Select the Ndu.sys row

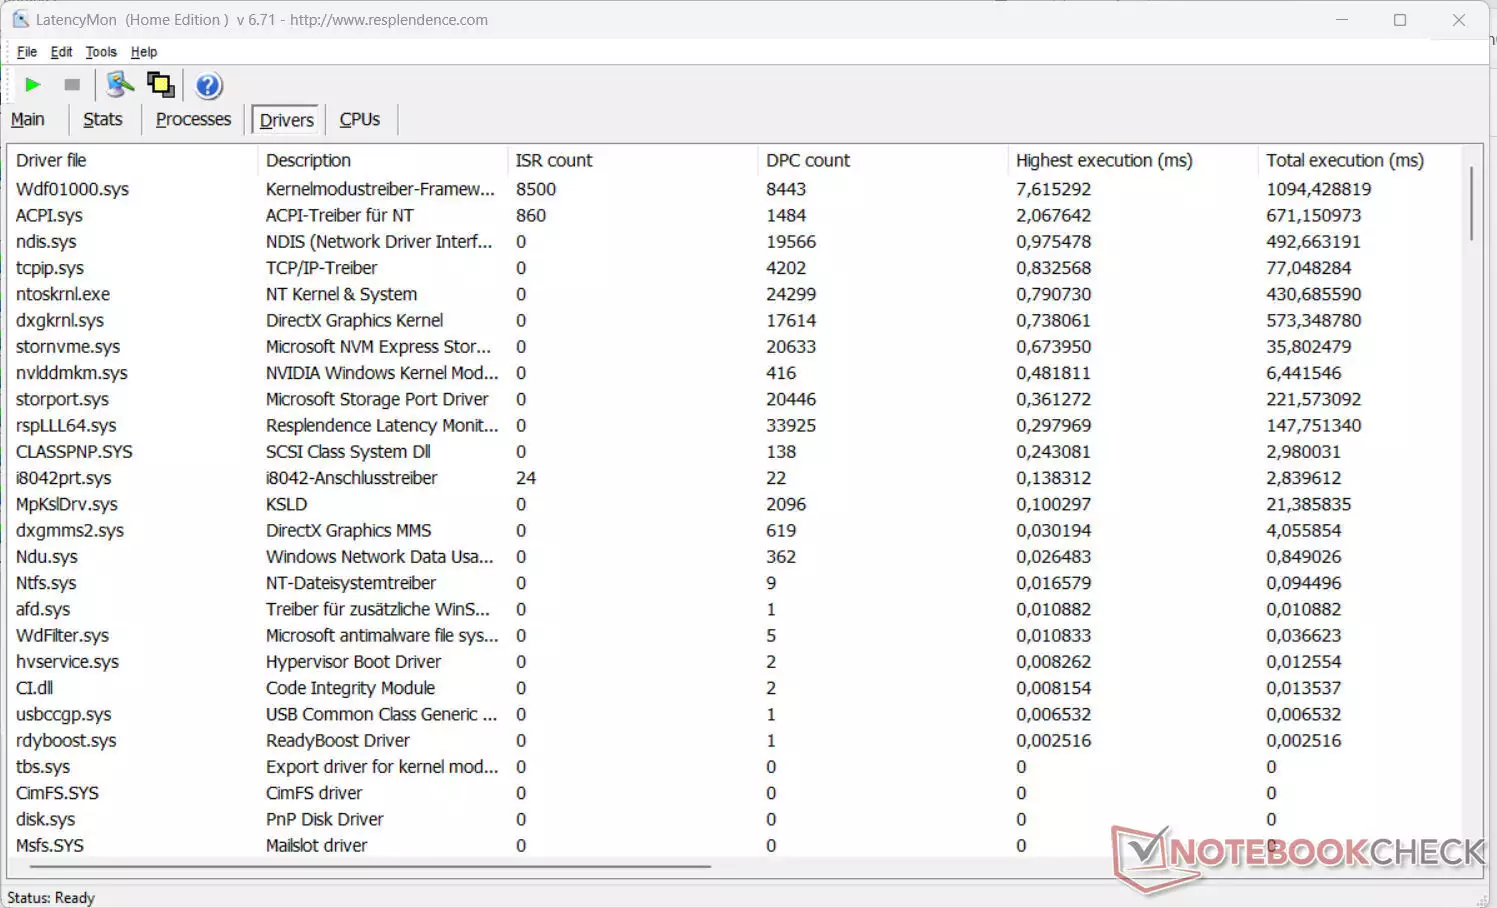pyautogui.click(x=735, y=556)
